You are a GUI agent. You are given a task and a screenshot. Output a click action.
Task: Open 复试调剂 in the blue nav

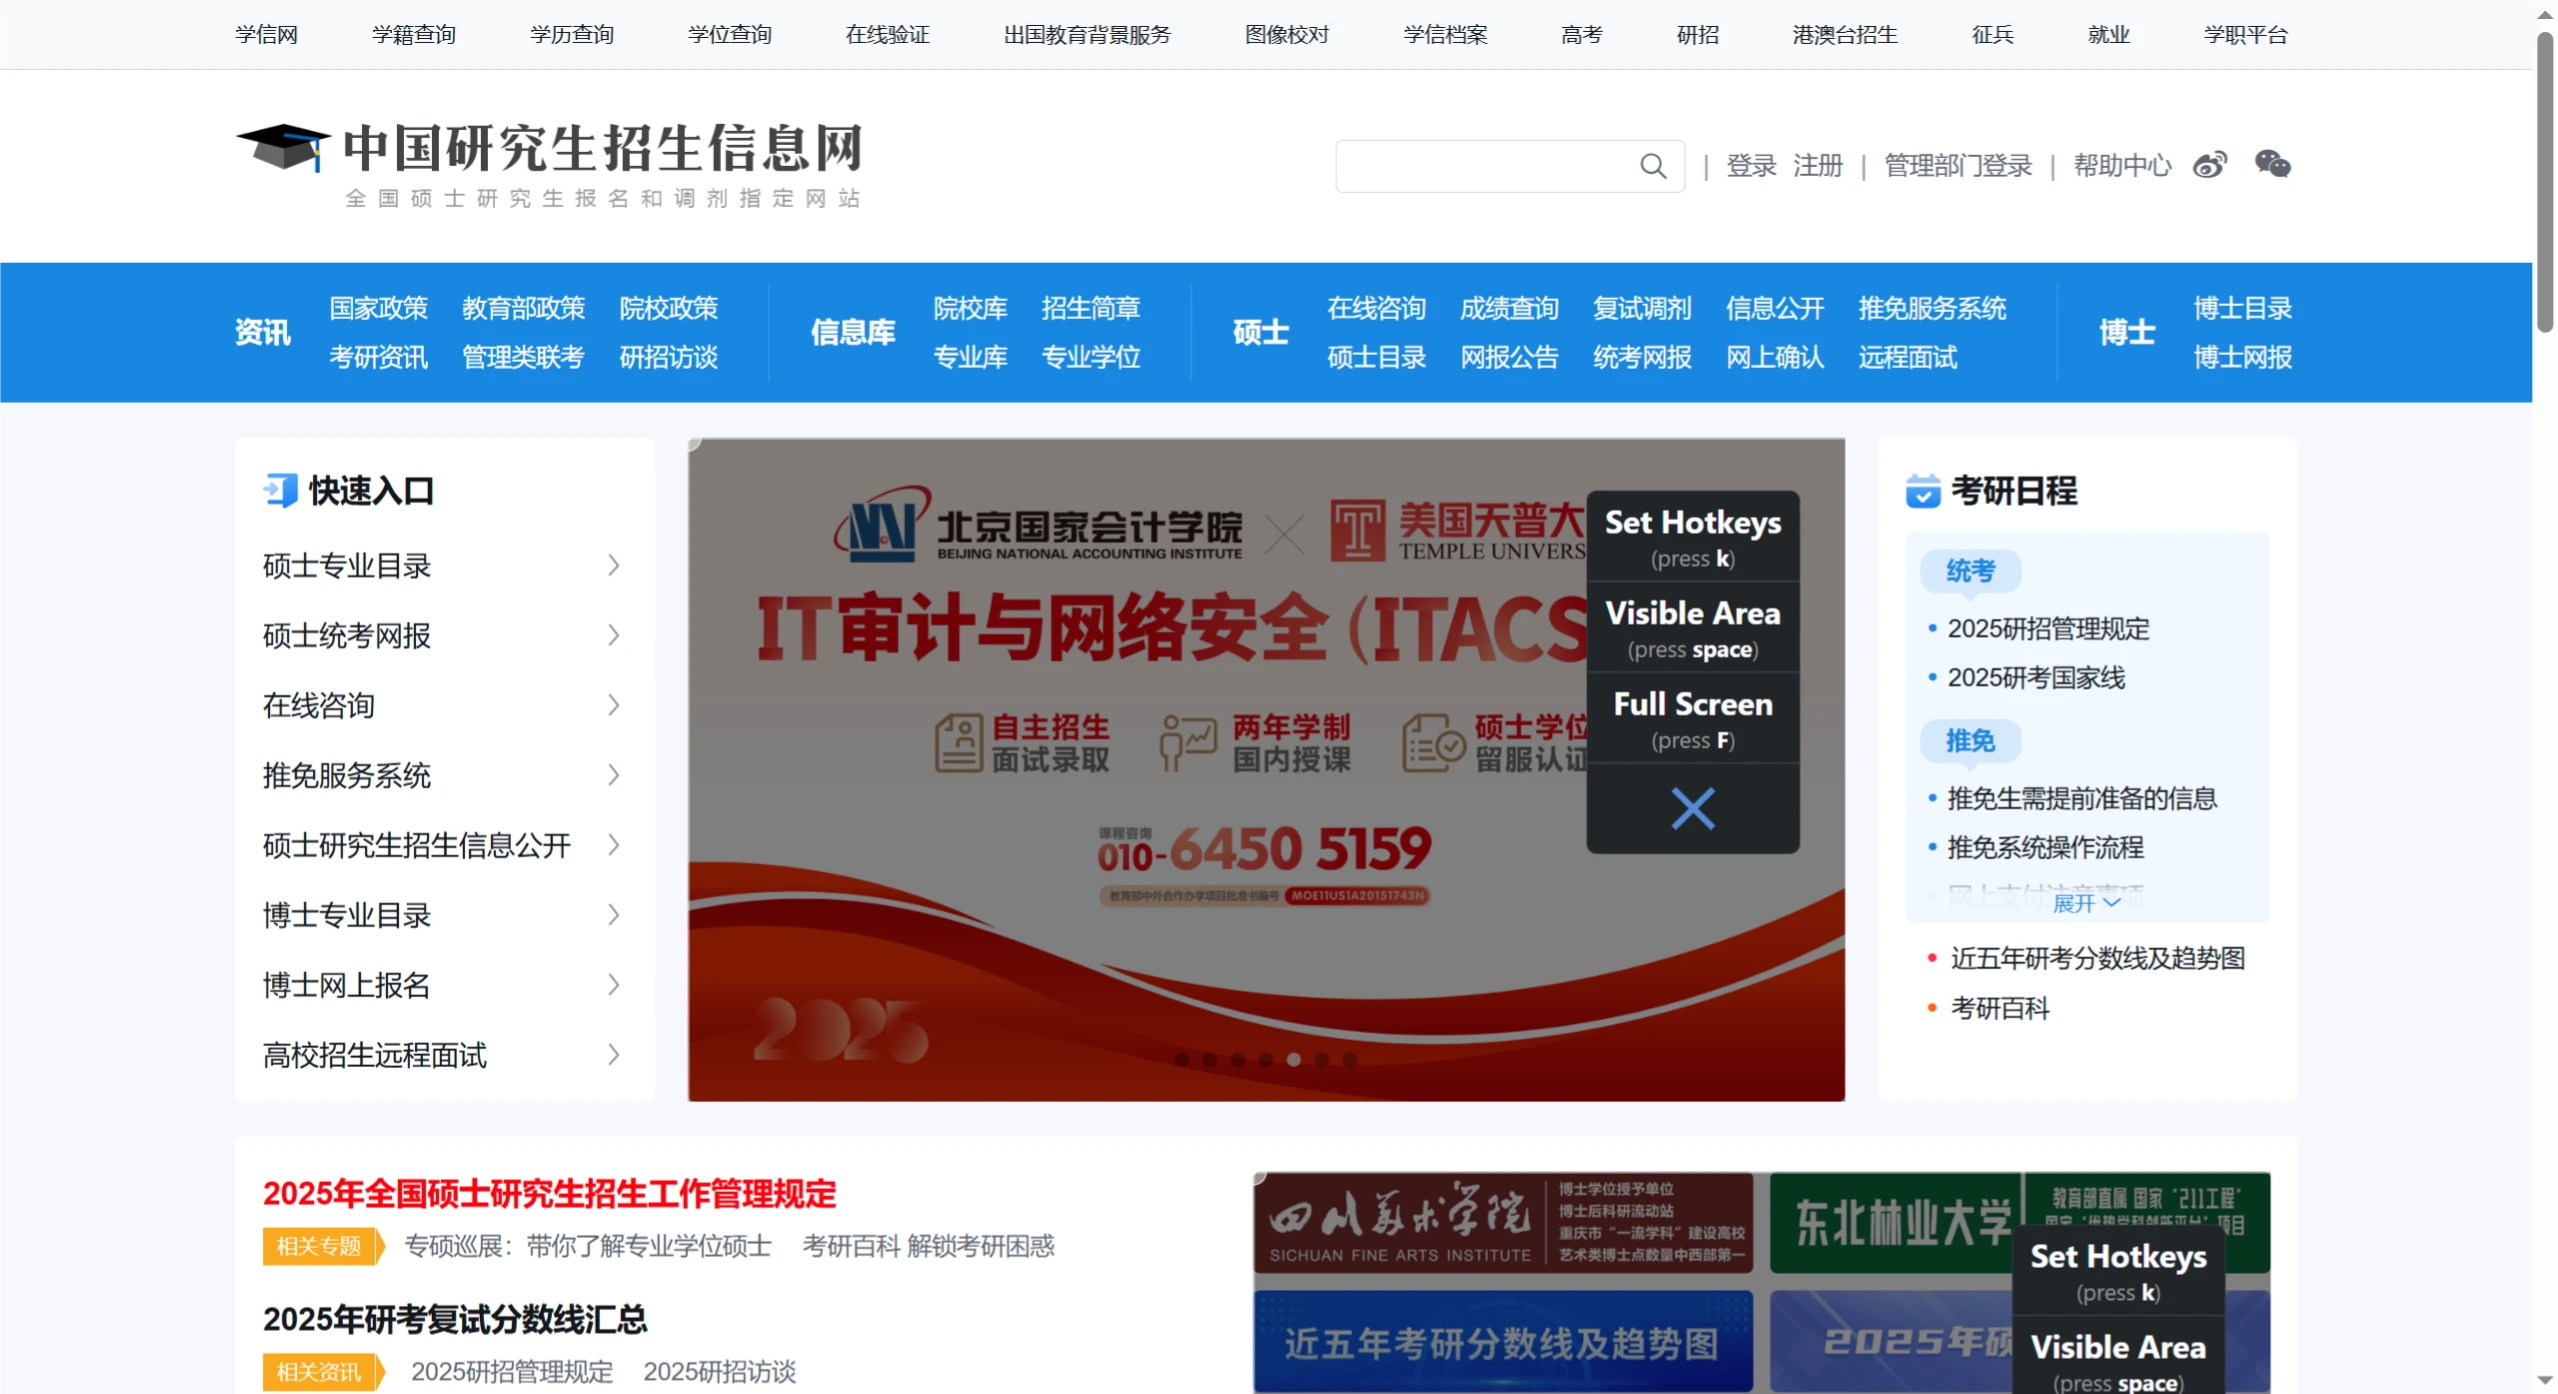point(1642,308)
